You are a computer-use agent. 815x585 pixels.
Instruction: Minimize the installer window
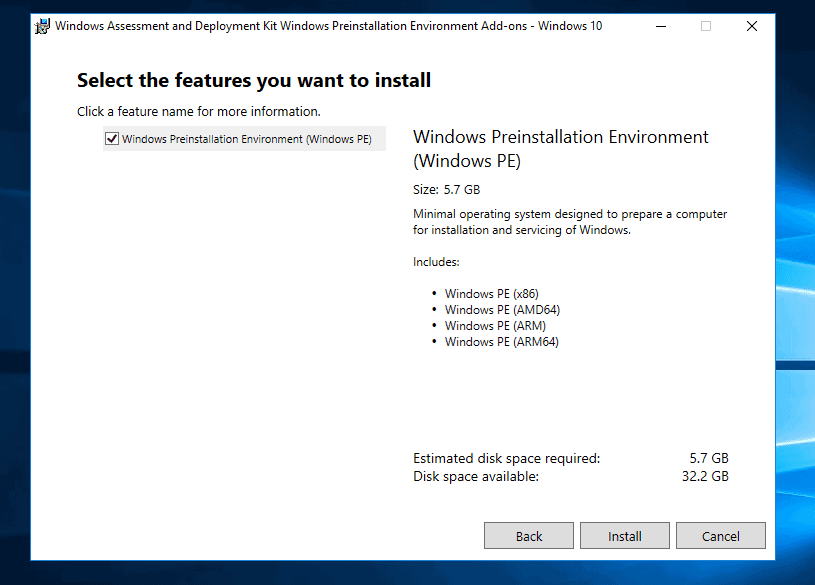pyautogui.click(x=660, y=26)
